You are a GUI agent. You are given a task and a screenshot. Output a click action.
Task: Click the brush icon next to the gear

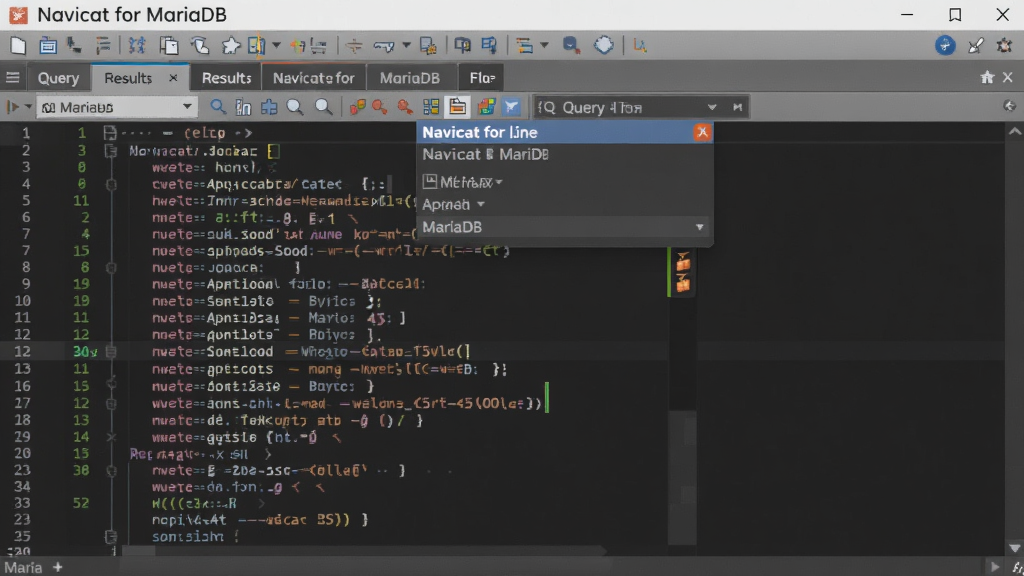976,45
